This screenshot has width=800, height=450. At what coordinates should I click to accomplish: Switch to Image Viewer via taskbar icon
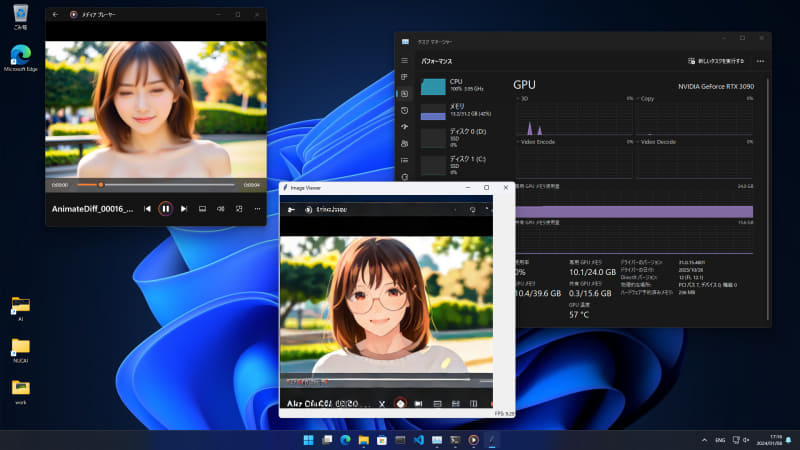pyautogui.click(x=492, y=440)
